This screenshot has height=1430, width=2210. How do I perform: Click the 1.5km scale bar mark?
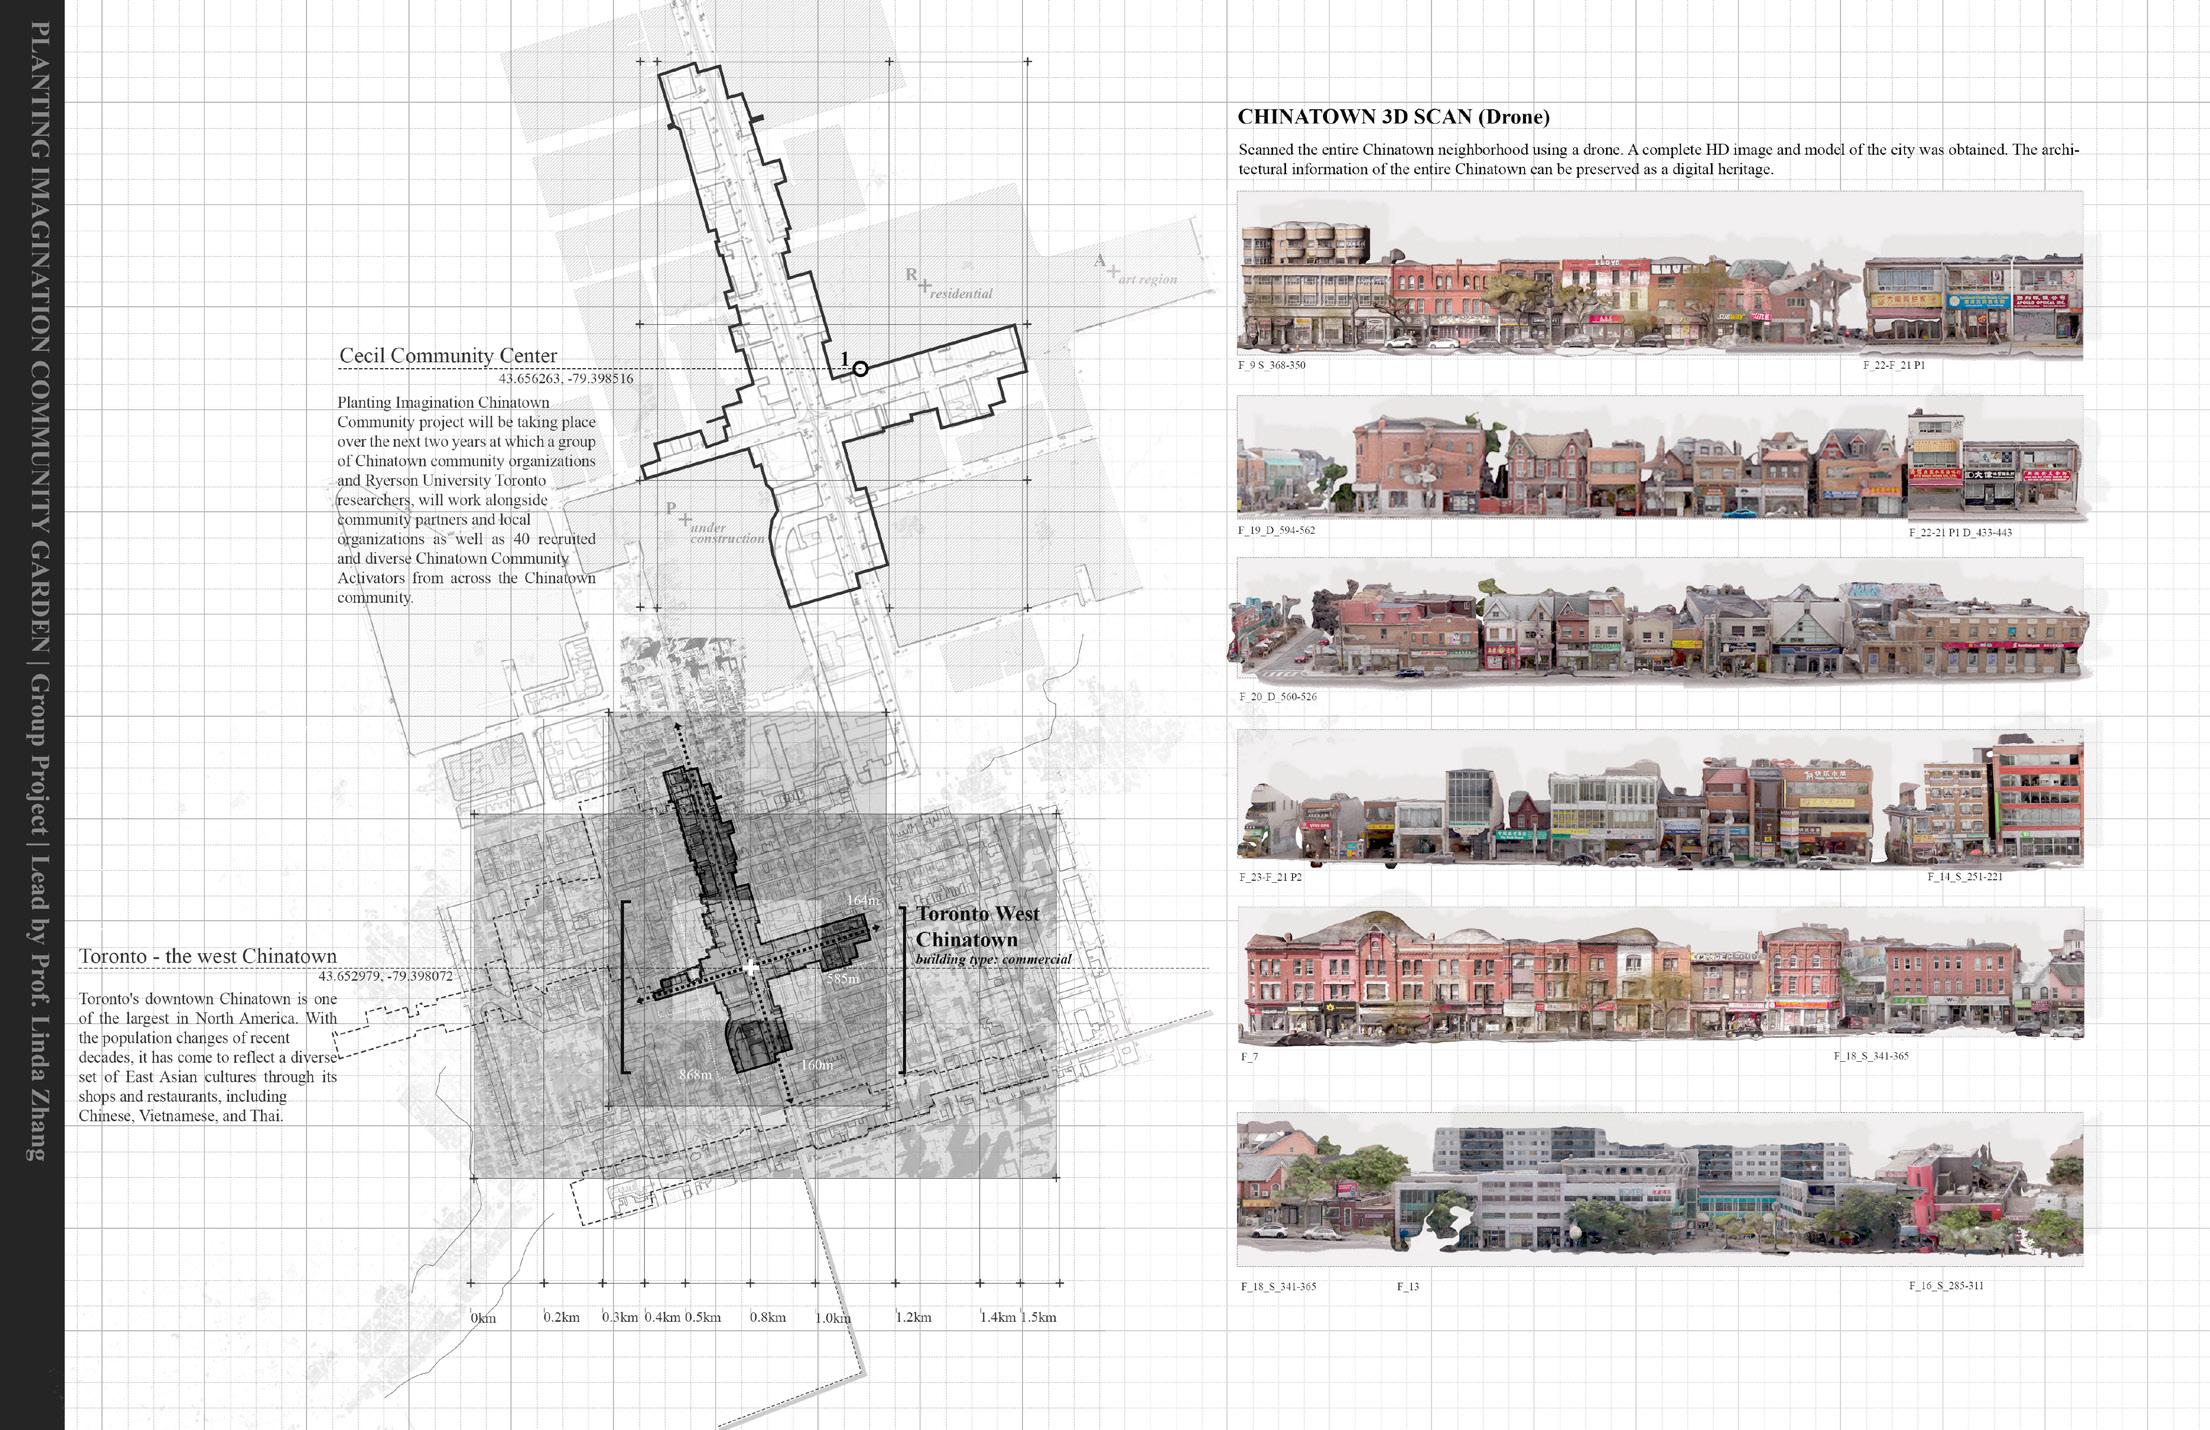tap(1039, 1317)
